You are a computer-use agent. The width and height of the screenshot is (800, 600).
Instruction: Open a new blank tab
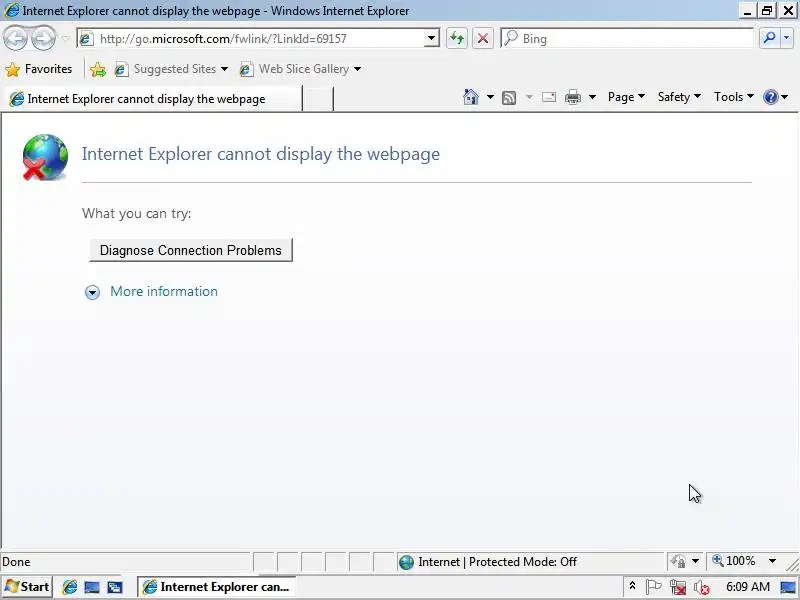tap(318, 99)
